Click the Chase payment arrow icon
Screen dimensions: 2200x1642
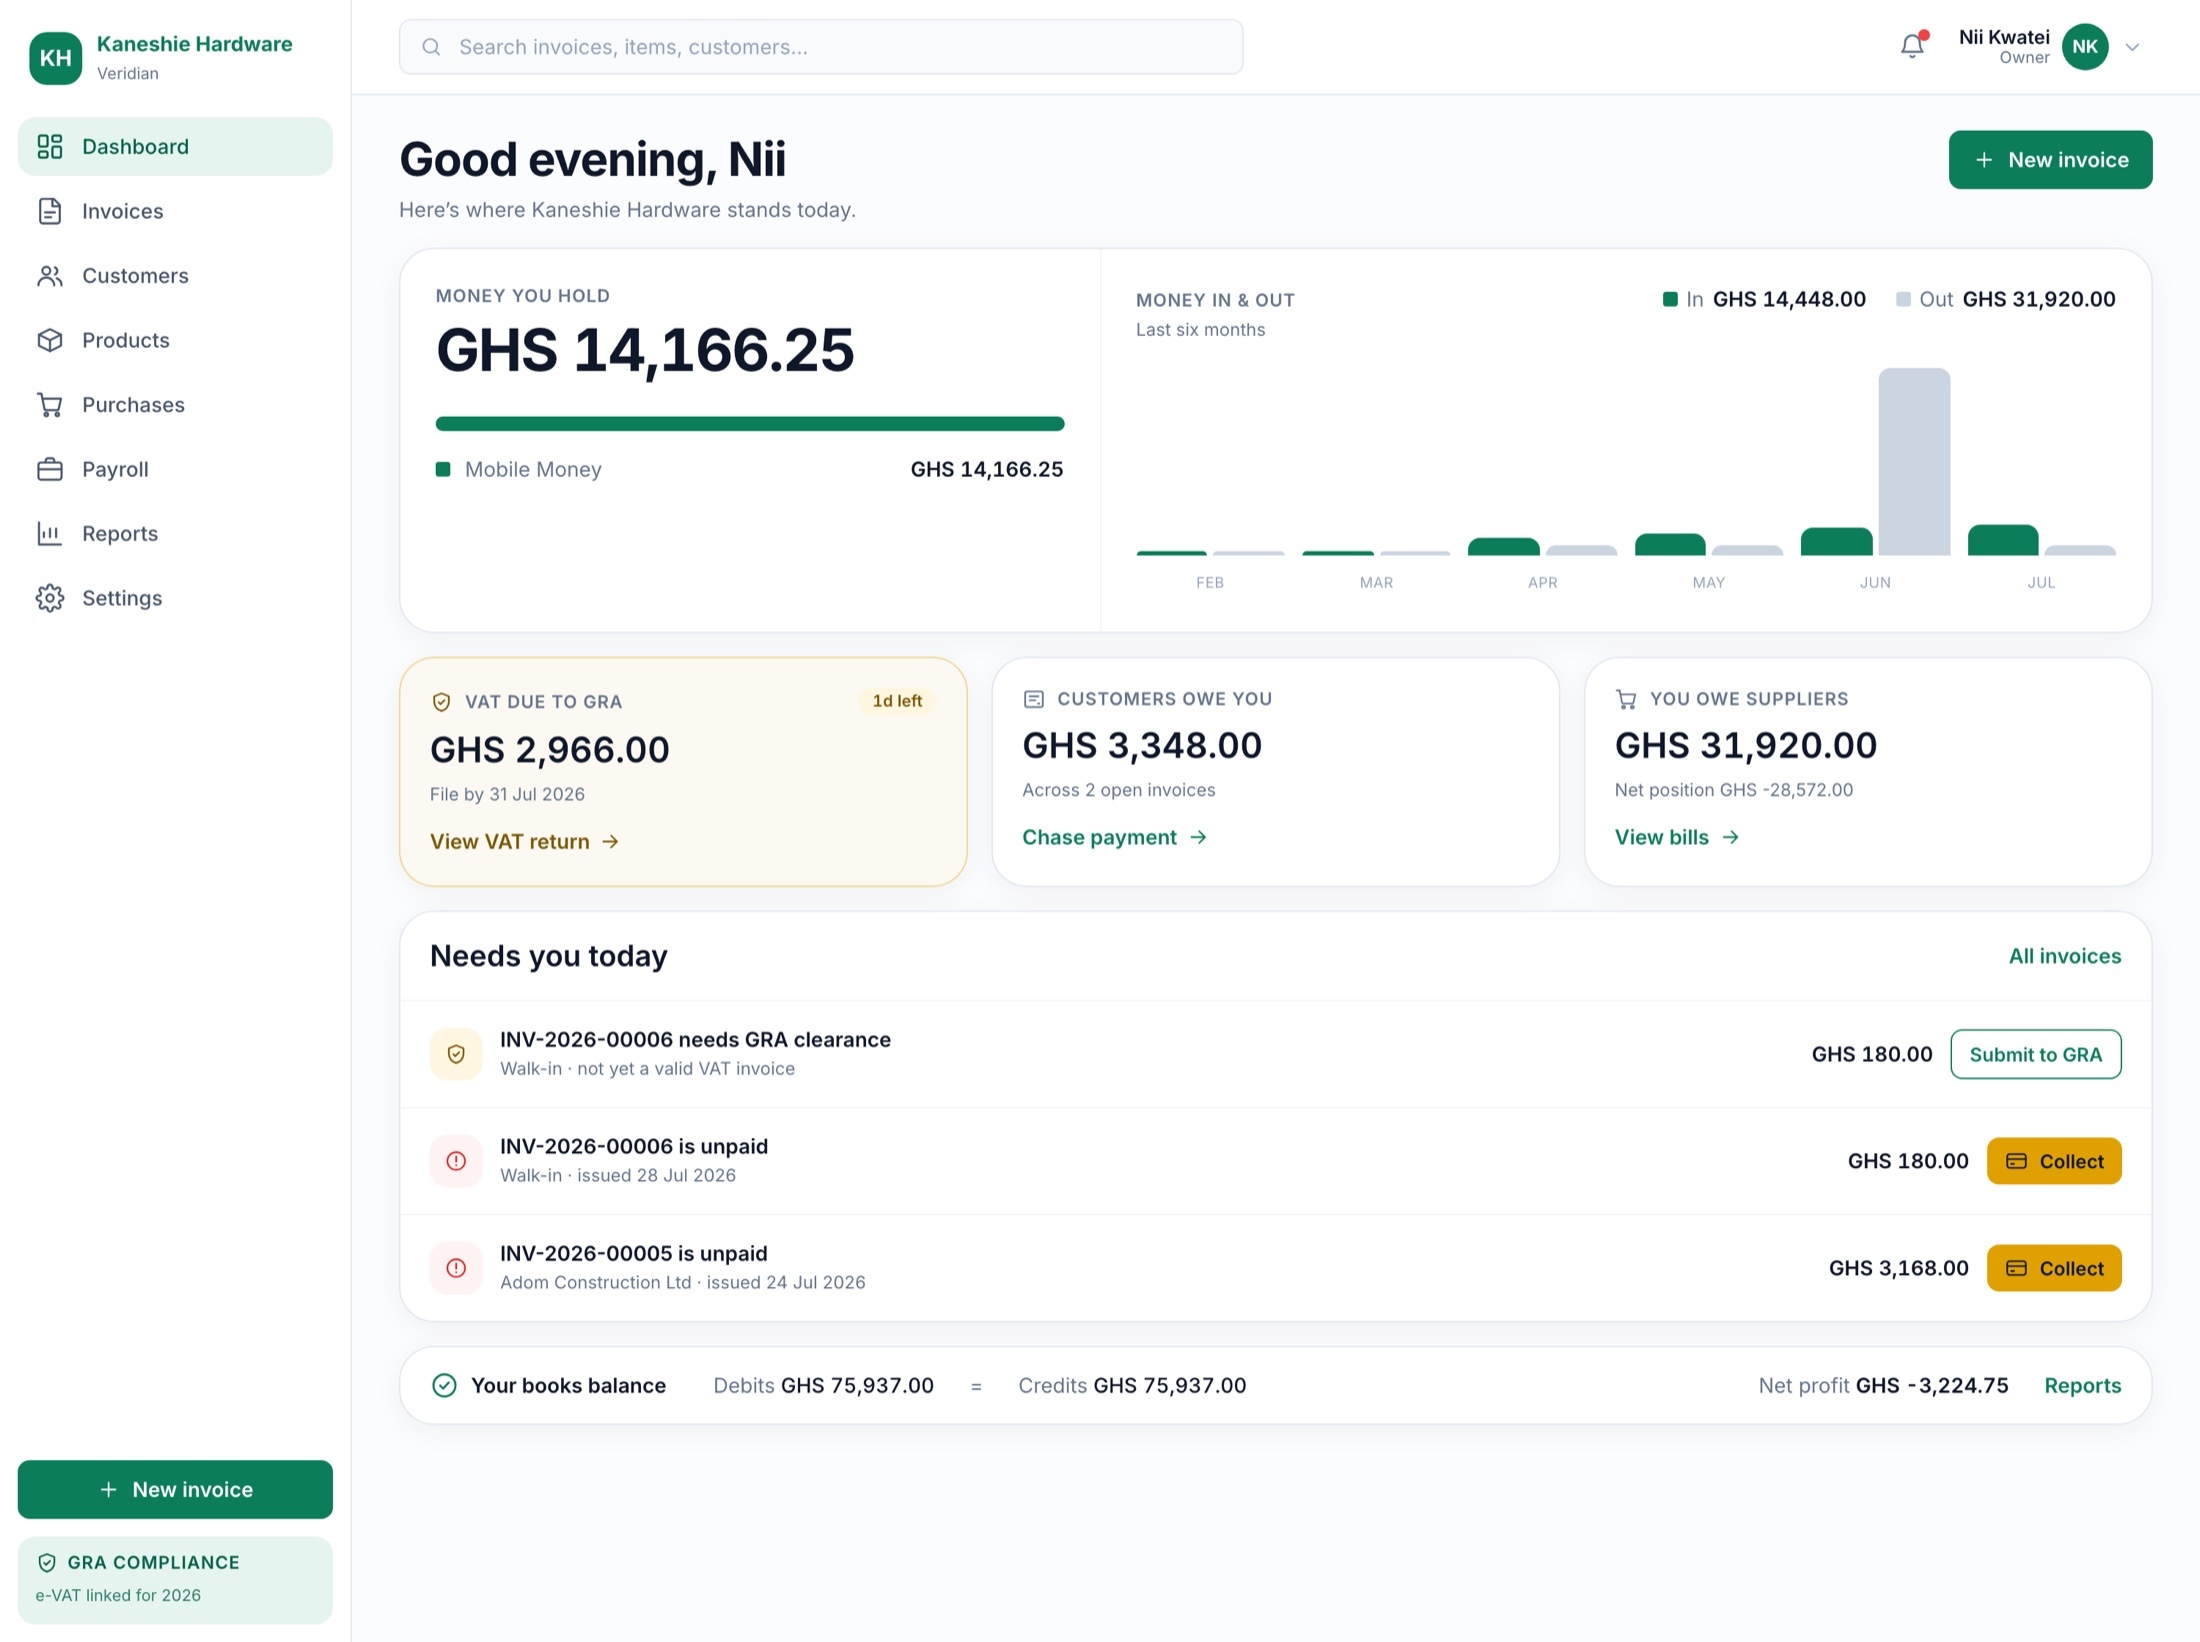click(1198, 837)
